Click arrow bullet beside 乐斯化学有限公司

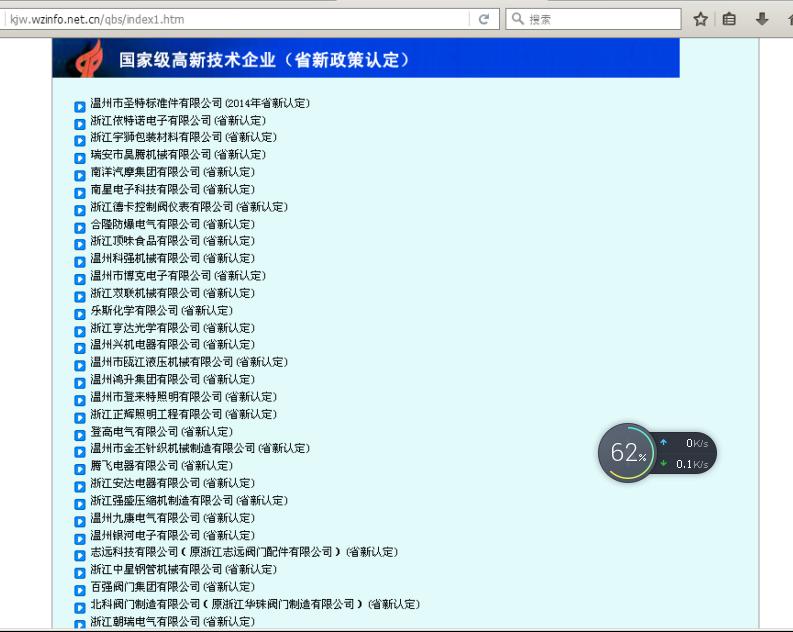pos(80,314)
